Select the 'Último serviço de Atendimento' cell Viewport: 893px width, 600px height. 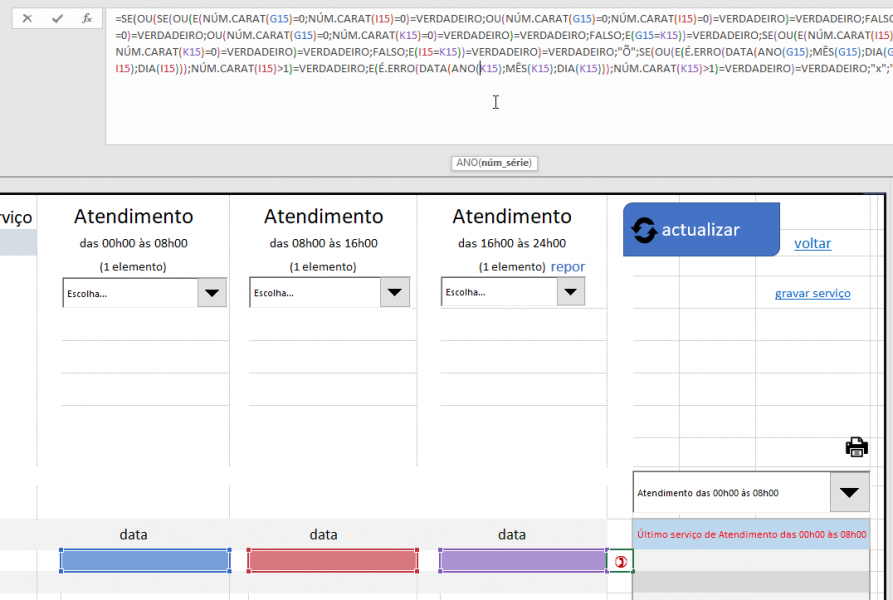pyautogui.click(x=752, y=535)
